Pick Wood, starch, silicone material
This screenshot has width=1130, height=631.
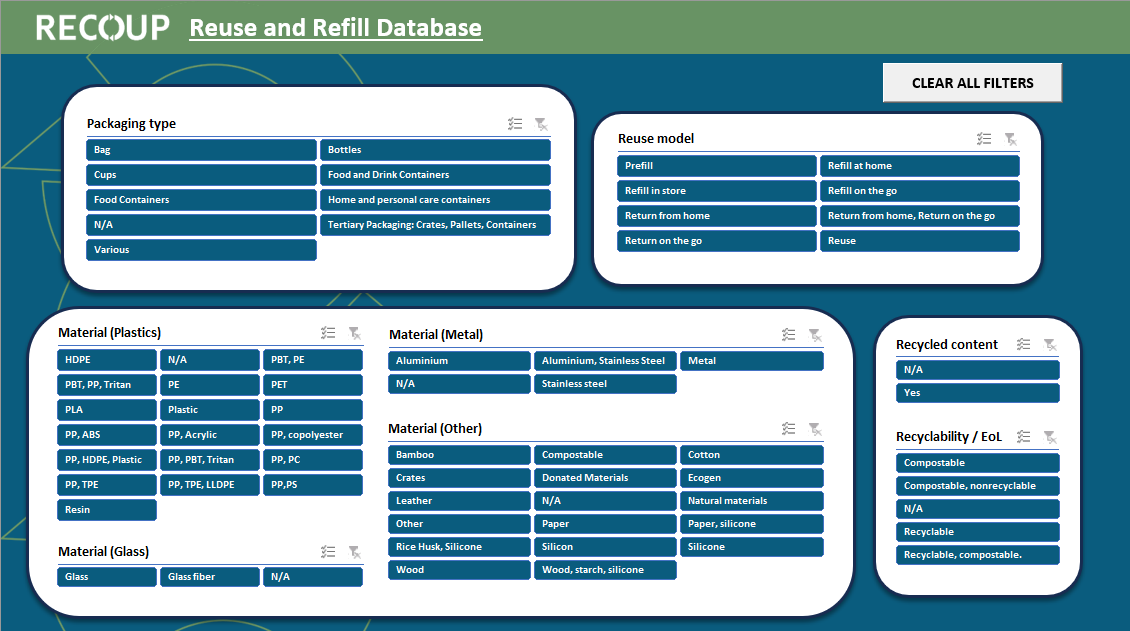click(x=605, y=570)
